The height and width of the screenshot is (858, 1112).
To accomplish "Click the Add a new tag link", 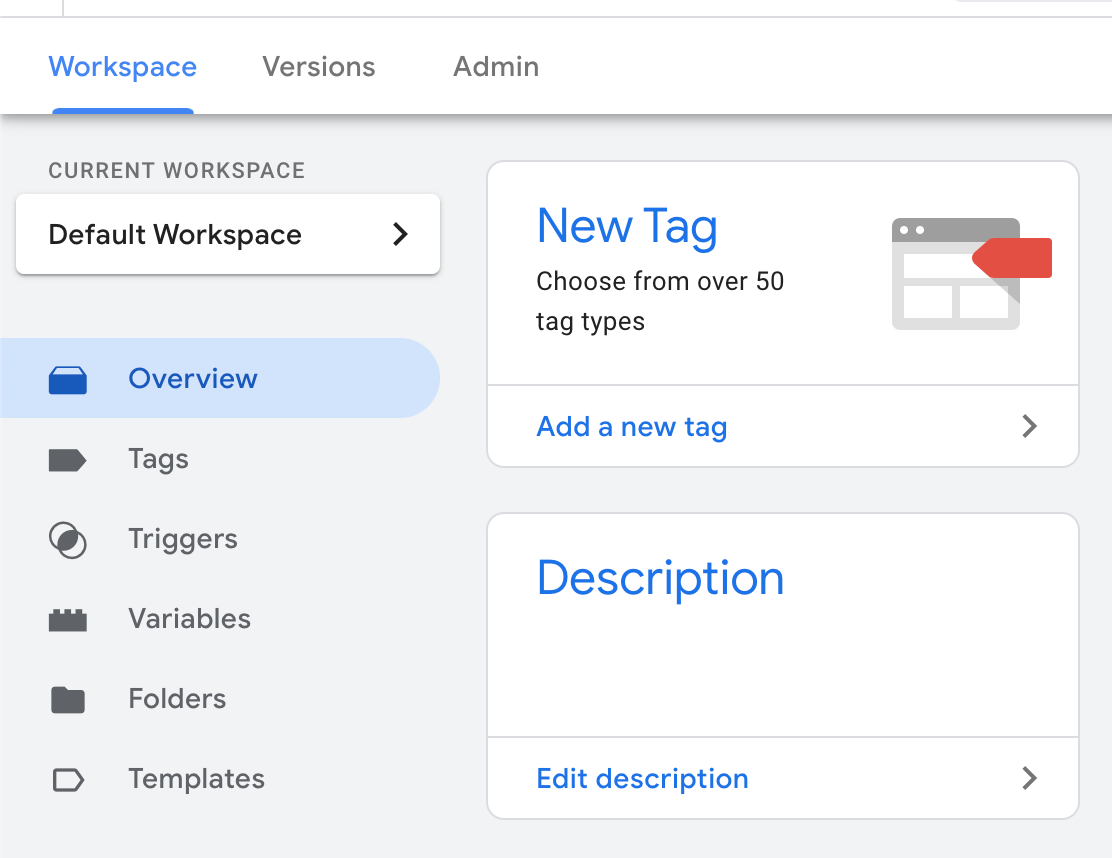I will pos(632,427).
